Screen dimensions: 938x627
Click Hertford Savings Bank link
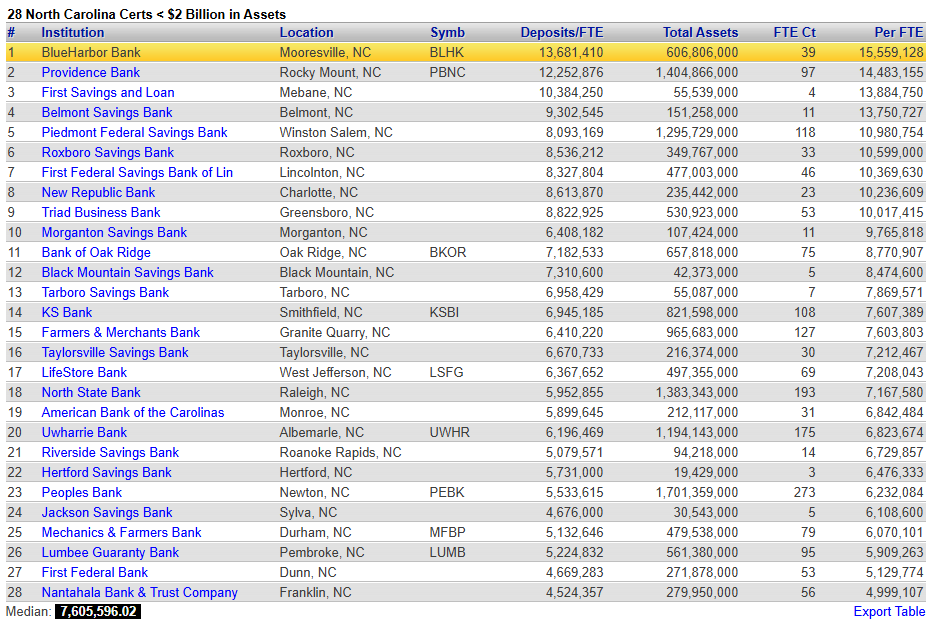(106, 473)
